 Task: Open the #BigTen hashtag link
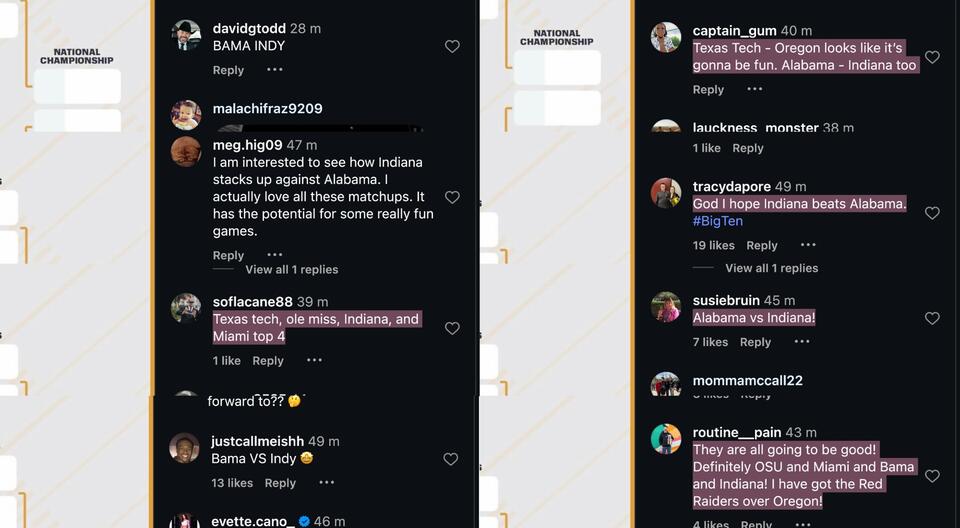718,221
